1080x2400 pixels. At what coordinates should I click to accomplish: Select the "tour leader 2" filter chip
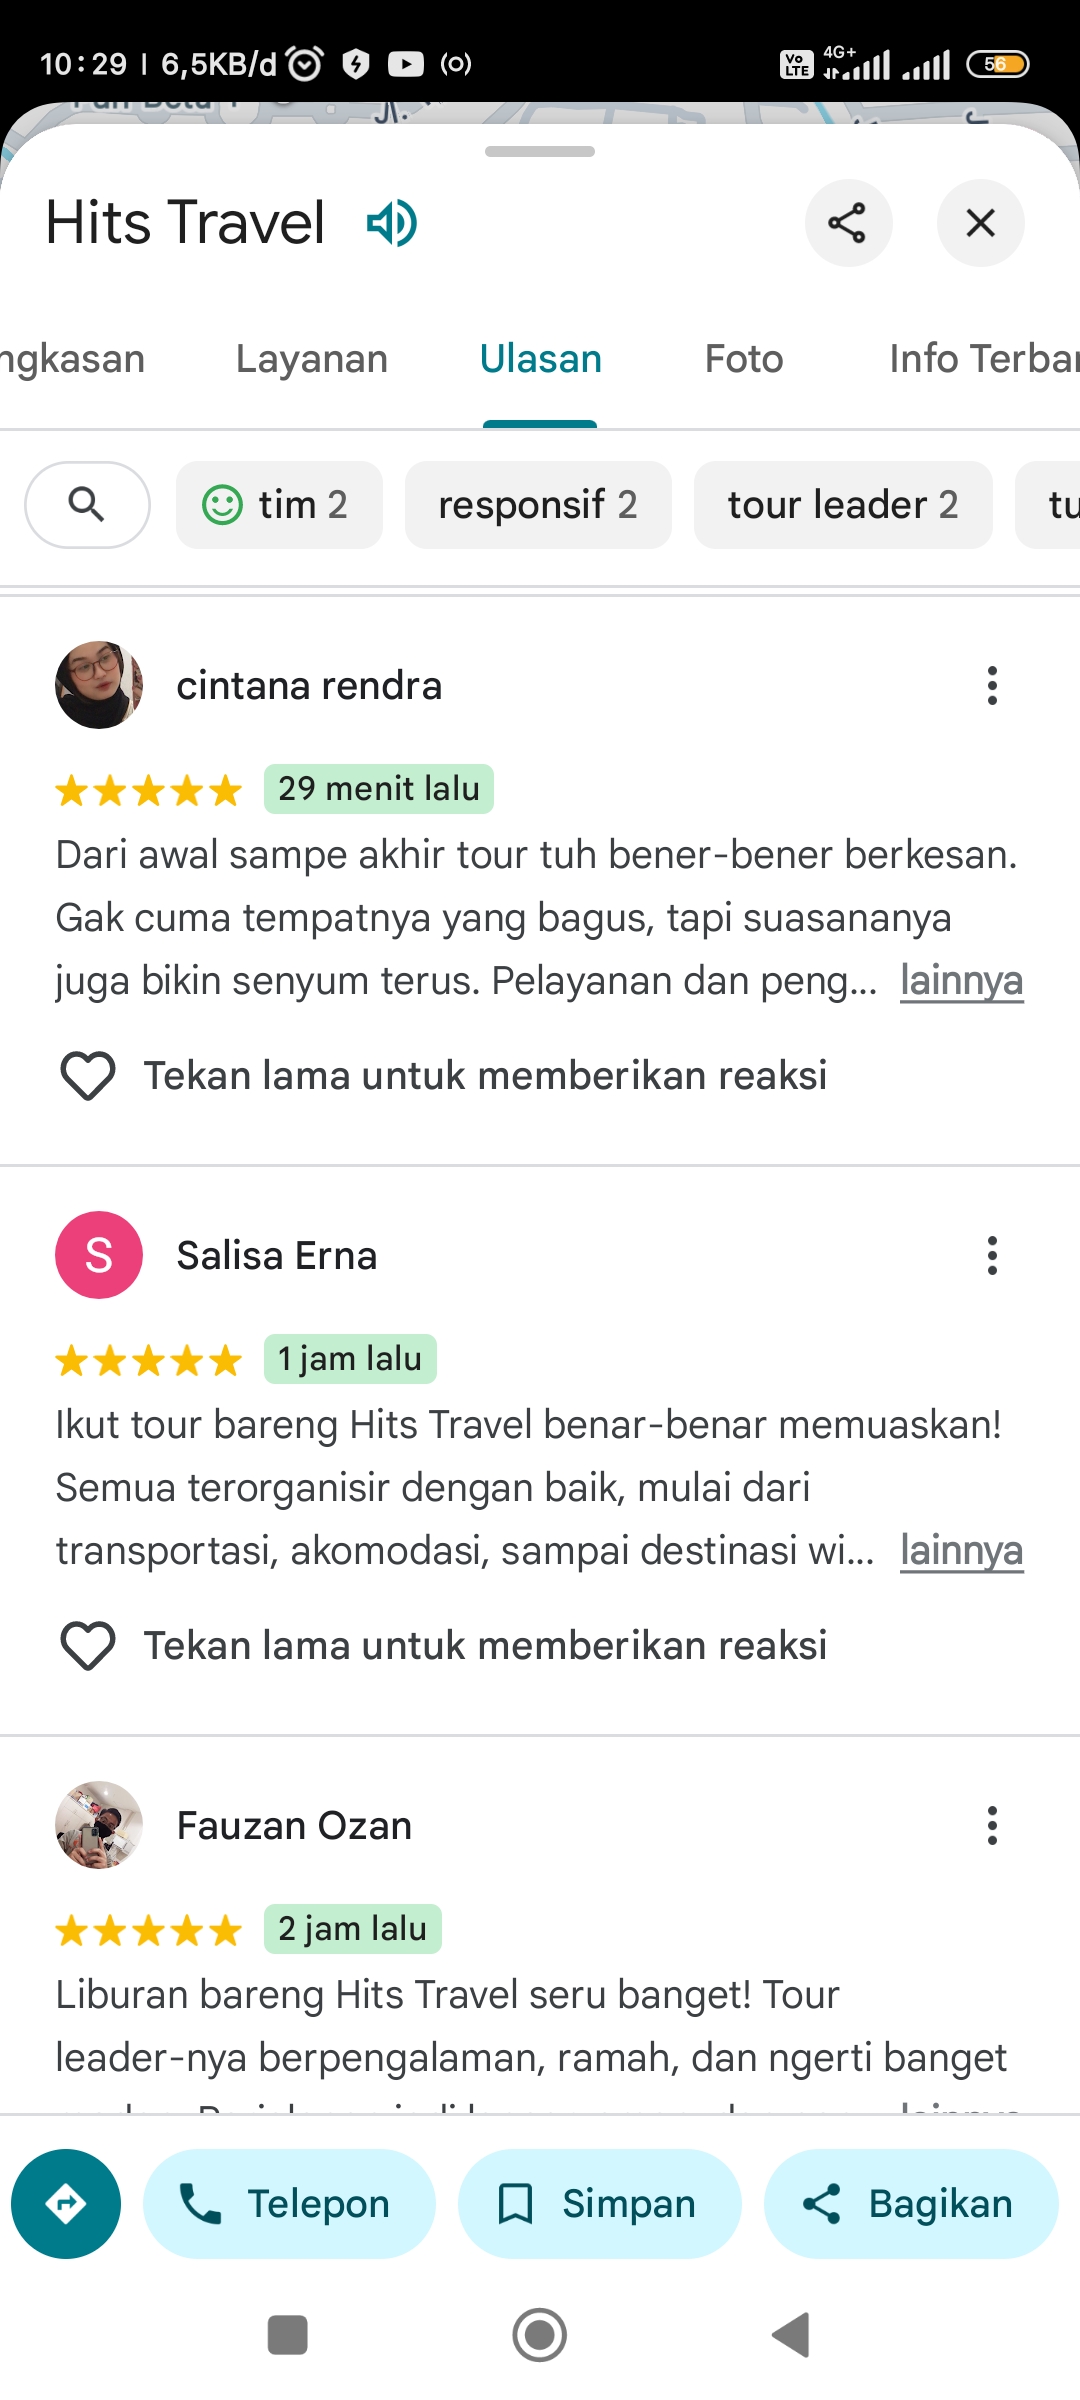tap(843, 505)
